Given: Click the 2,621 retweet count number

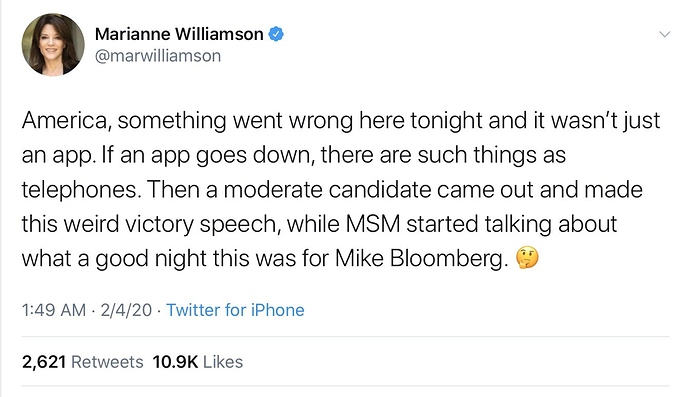Looking at the screenshot, I should (x=44, y=362).
